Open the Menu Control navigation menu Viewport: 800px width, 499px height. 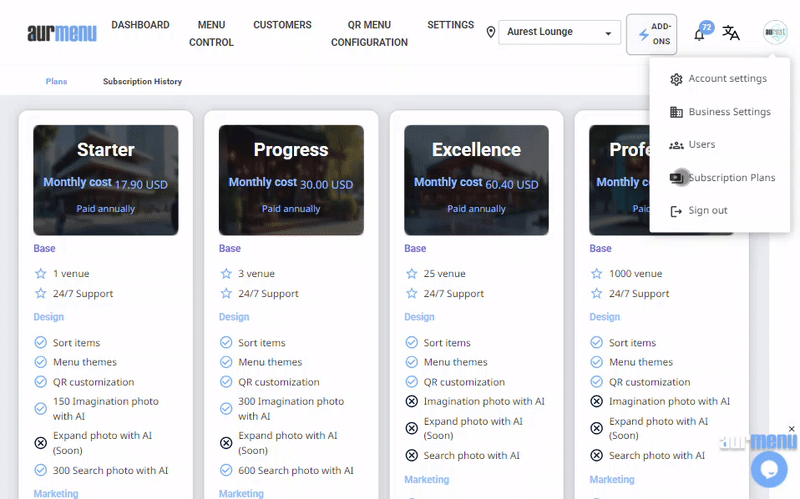[211, 34]
